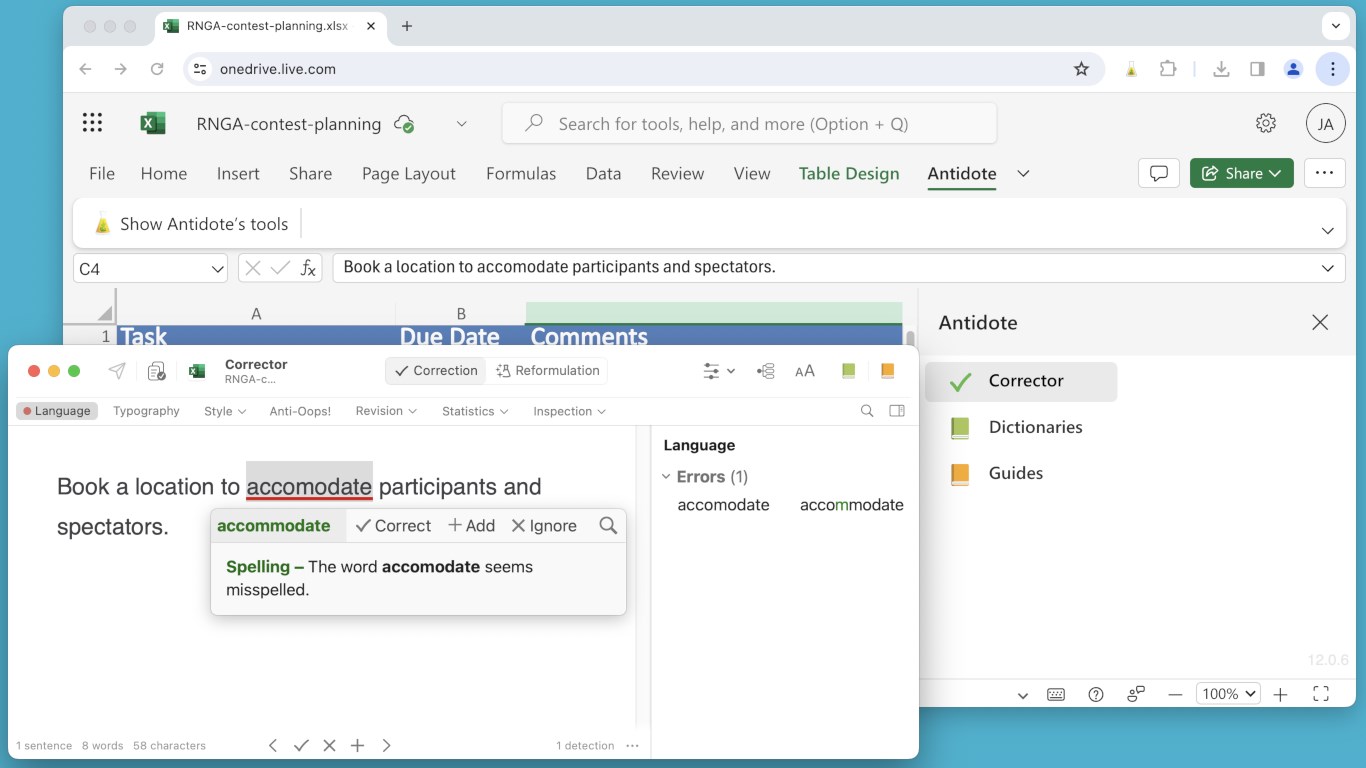Close the Antidote side pane
1366x768 pixels.
(x=1320, y=323)
